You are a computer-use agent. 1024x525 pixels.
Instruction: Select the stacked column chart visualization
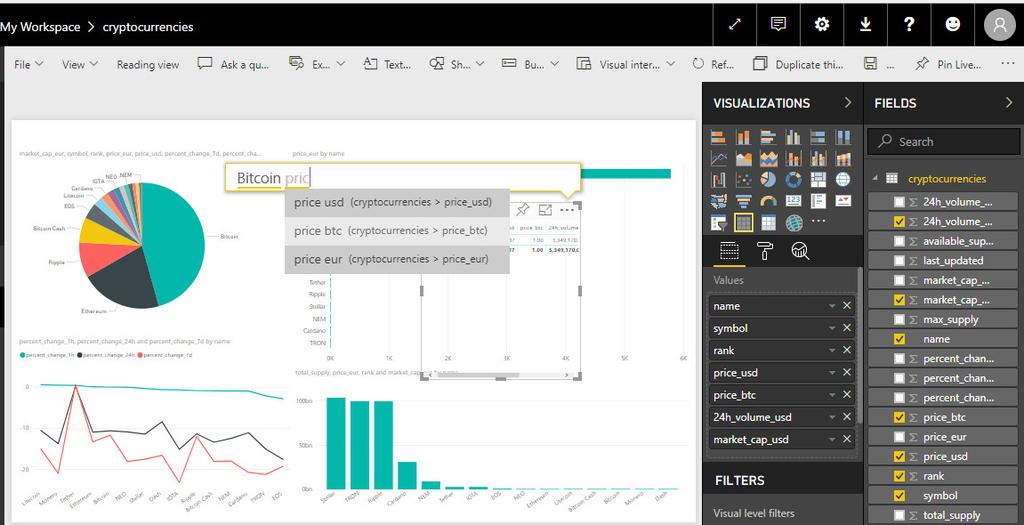[743, 137]
